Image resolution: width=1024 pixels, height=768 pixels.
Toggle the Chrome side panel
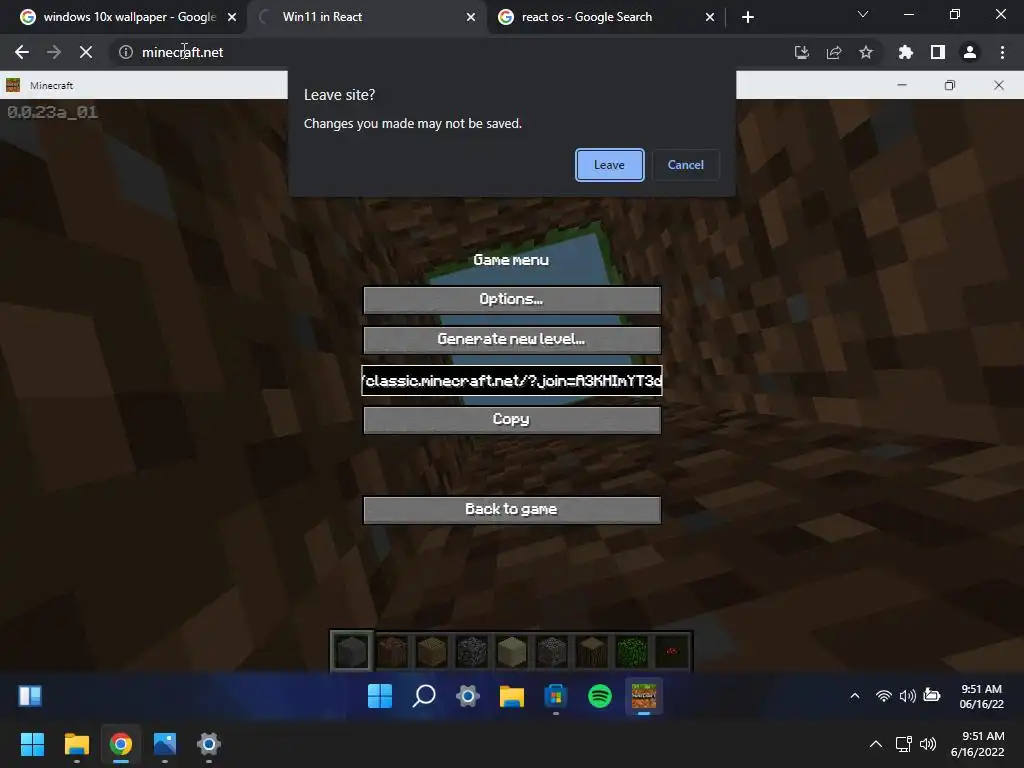pos(938,52)
